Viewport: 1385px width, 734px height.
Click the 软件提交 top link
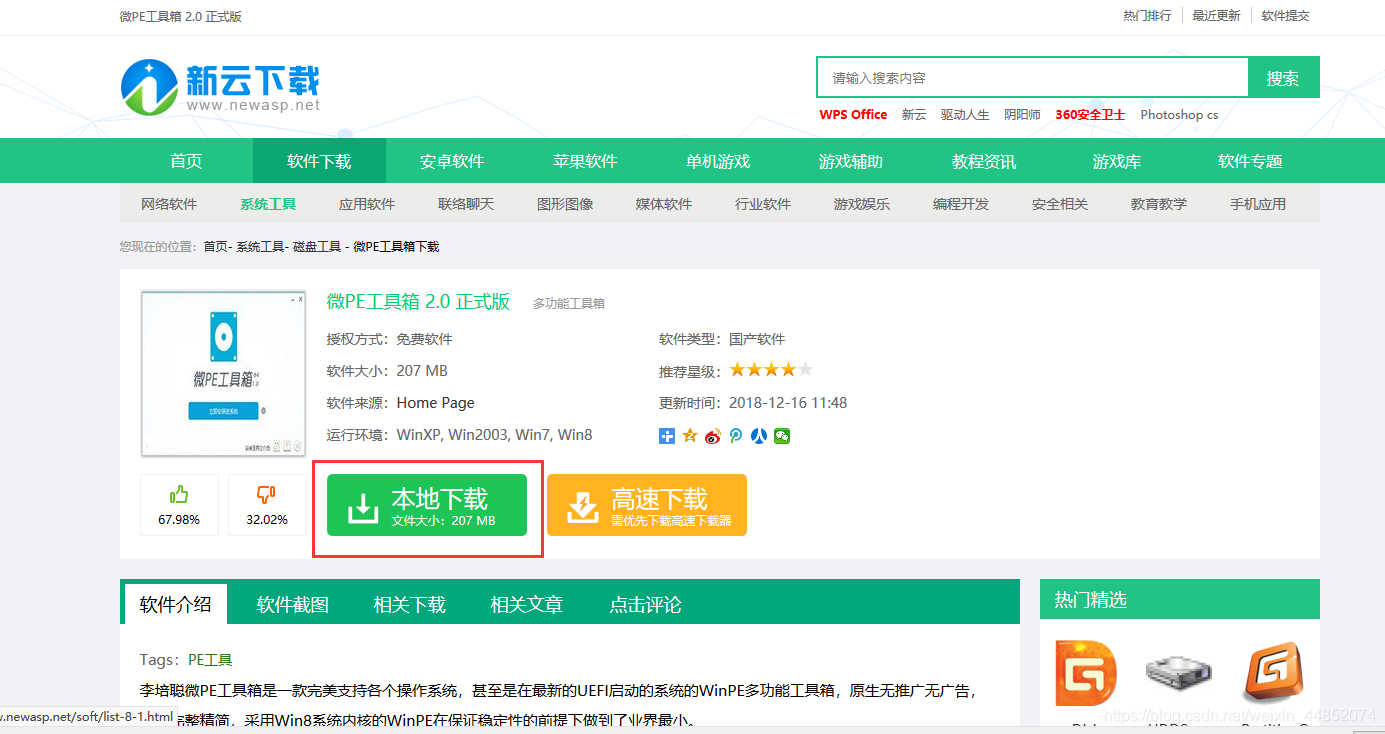1285,16
